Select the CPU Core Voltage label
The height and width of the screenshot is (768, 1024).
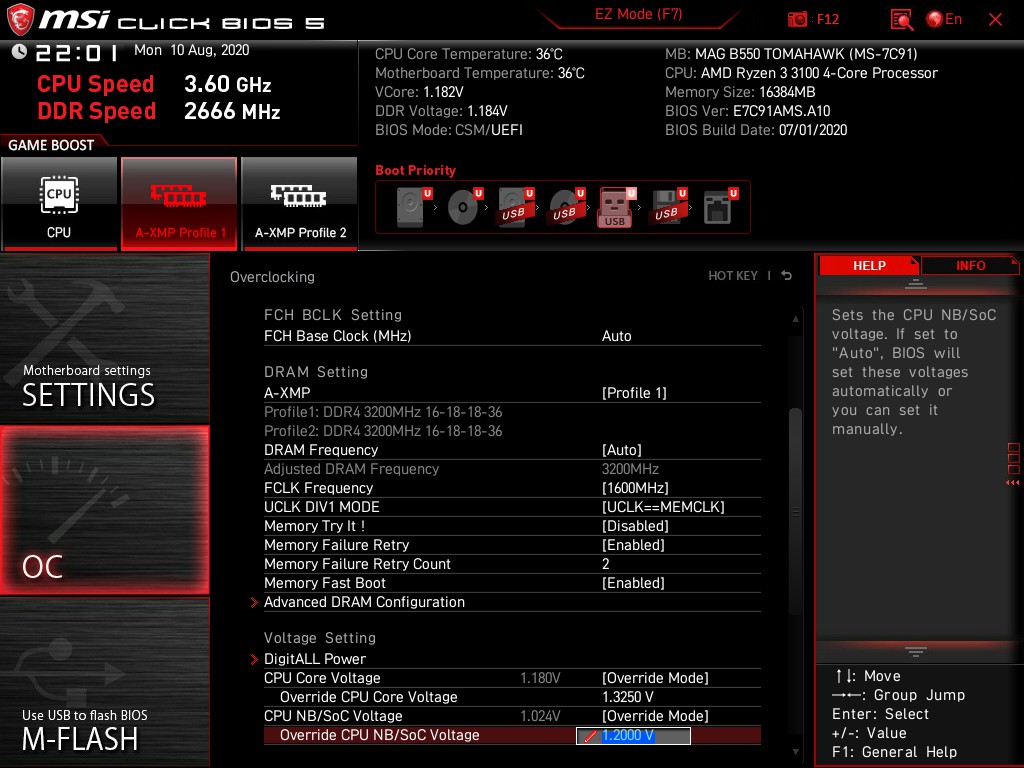(x=322, y=678)
